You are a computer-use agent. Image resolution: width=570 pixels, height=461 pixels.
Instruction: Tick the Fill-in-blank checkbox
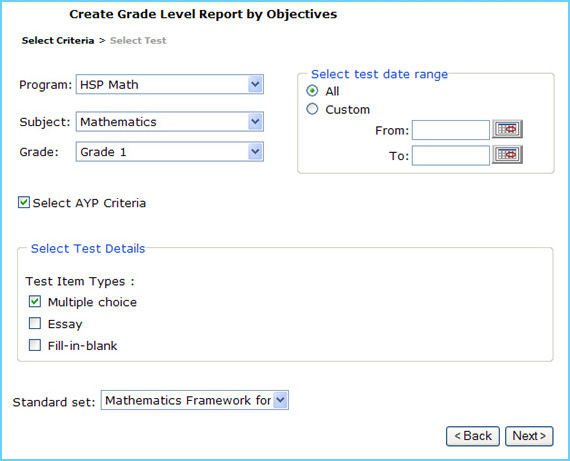coord(35,345)
